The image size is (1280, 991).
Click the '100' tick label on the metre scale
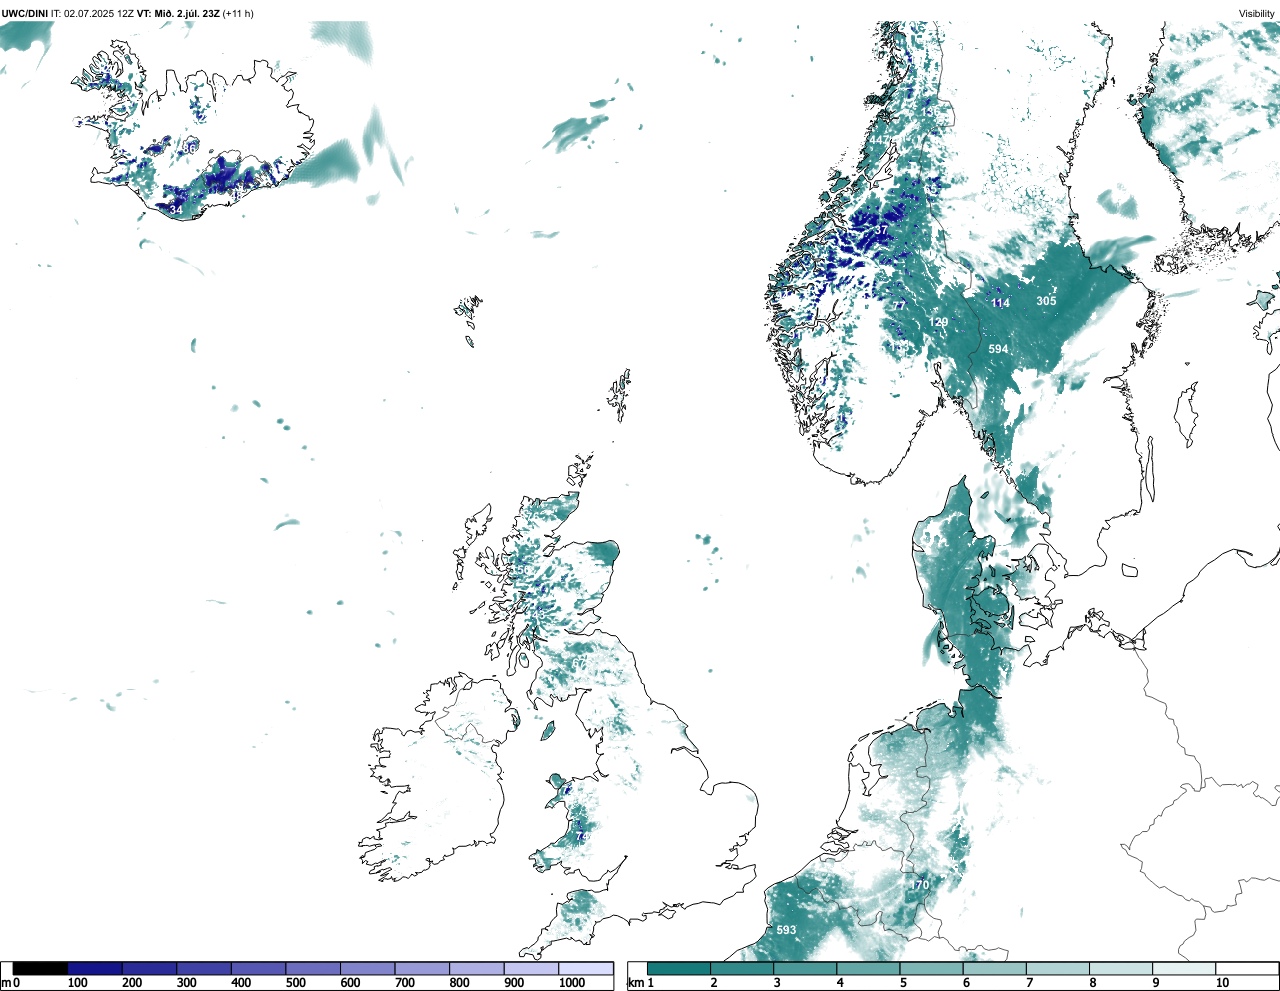(77, 983)
